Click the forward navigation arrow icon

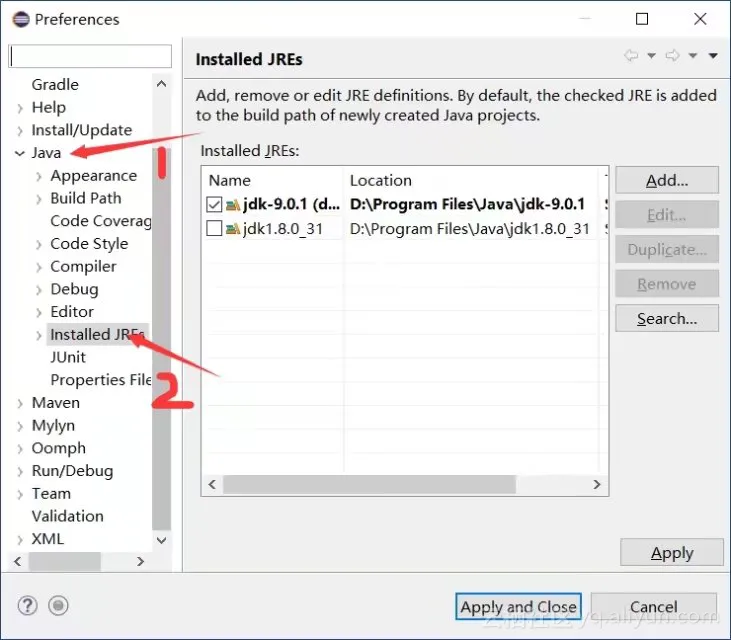tap(672, 55)
